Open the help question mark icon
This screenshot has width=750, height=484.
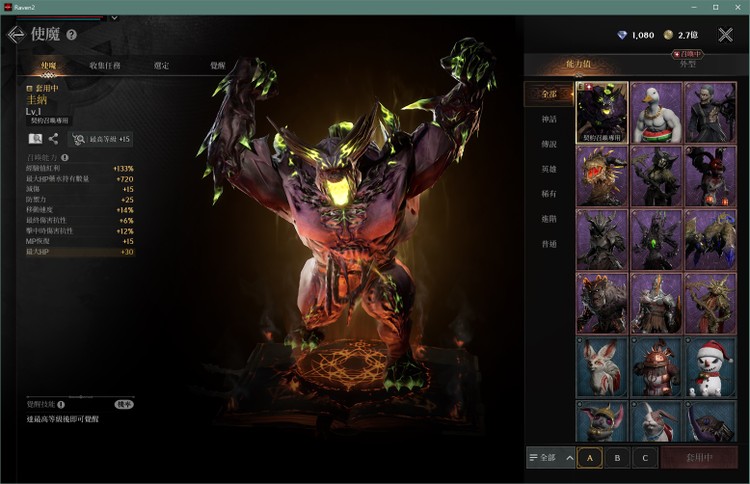click(71, 35)
